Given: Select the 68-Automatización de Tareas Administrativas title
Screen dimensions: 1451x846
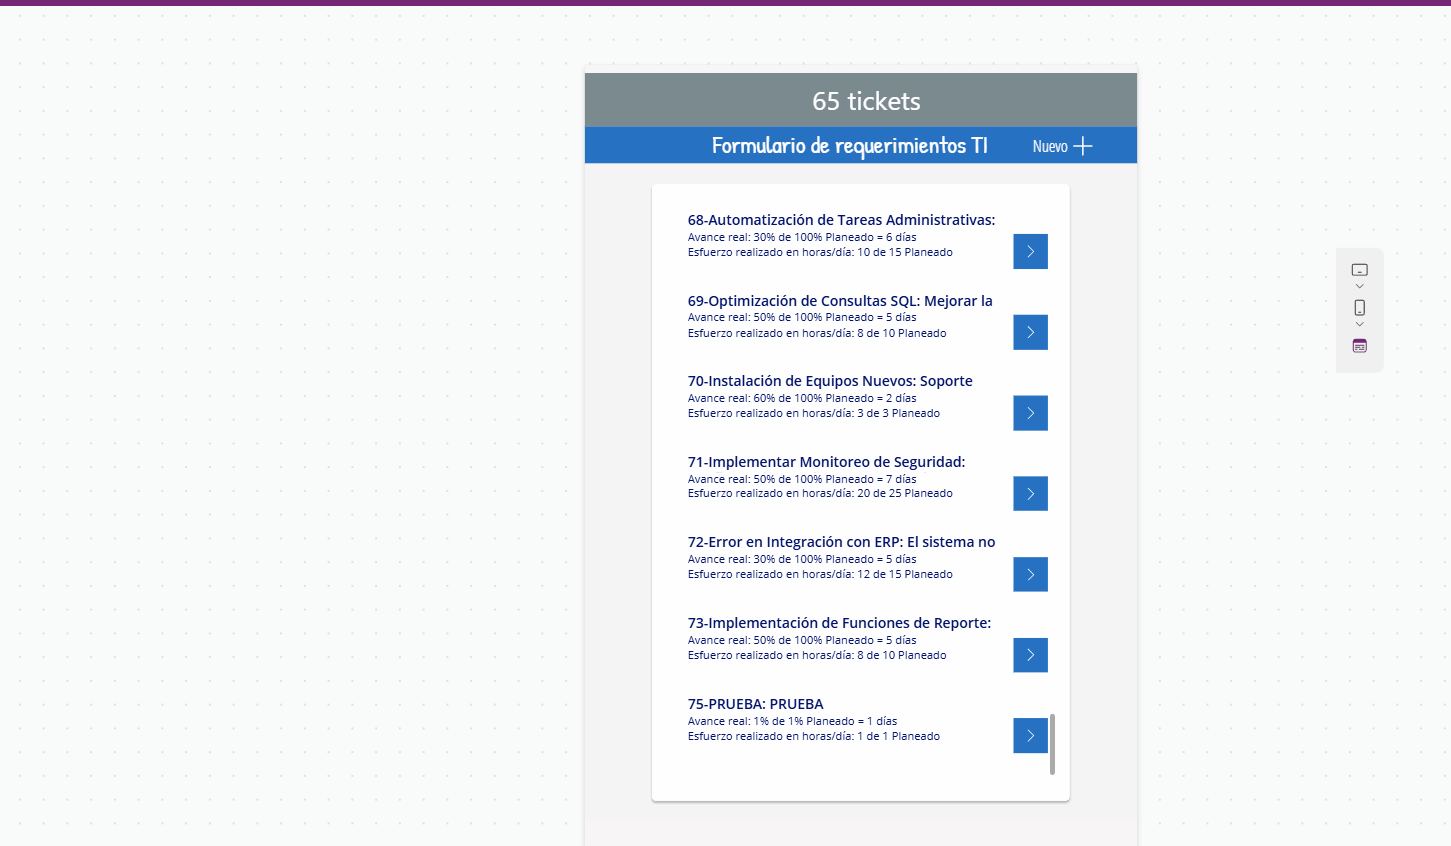Looking at the screenshot, I should 842,219.
